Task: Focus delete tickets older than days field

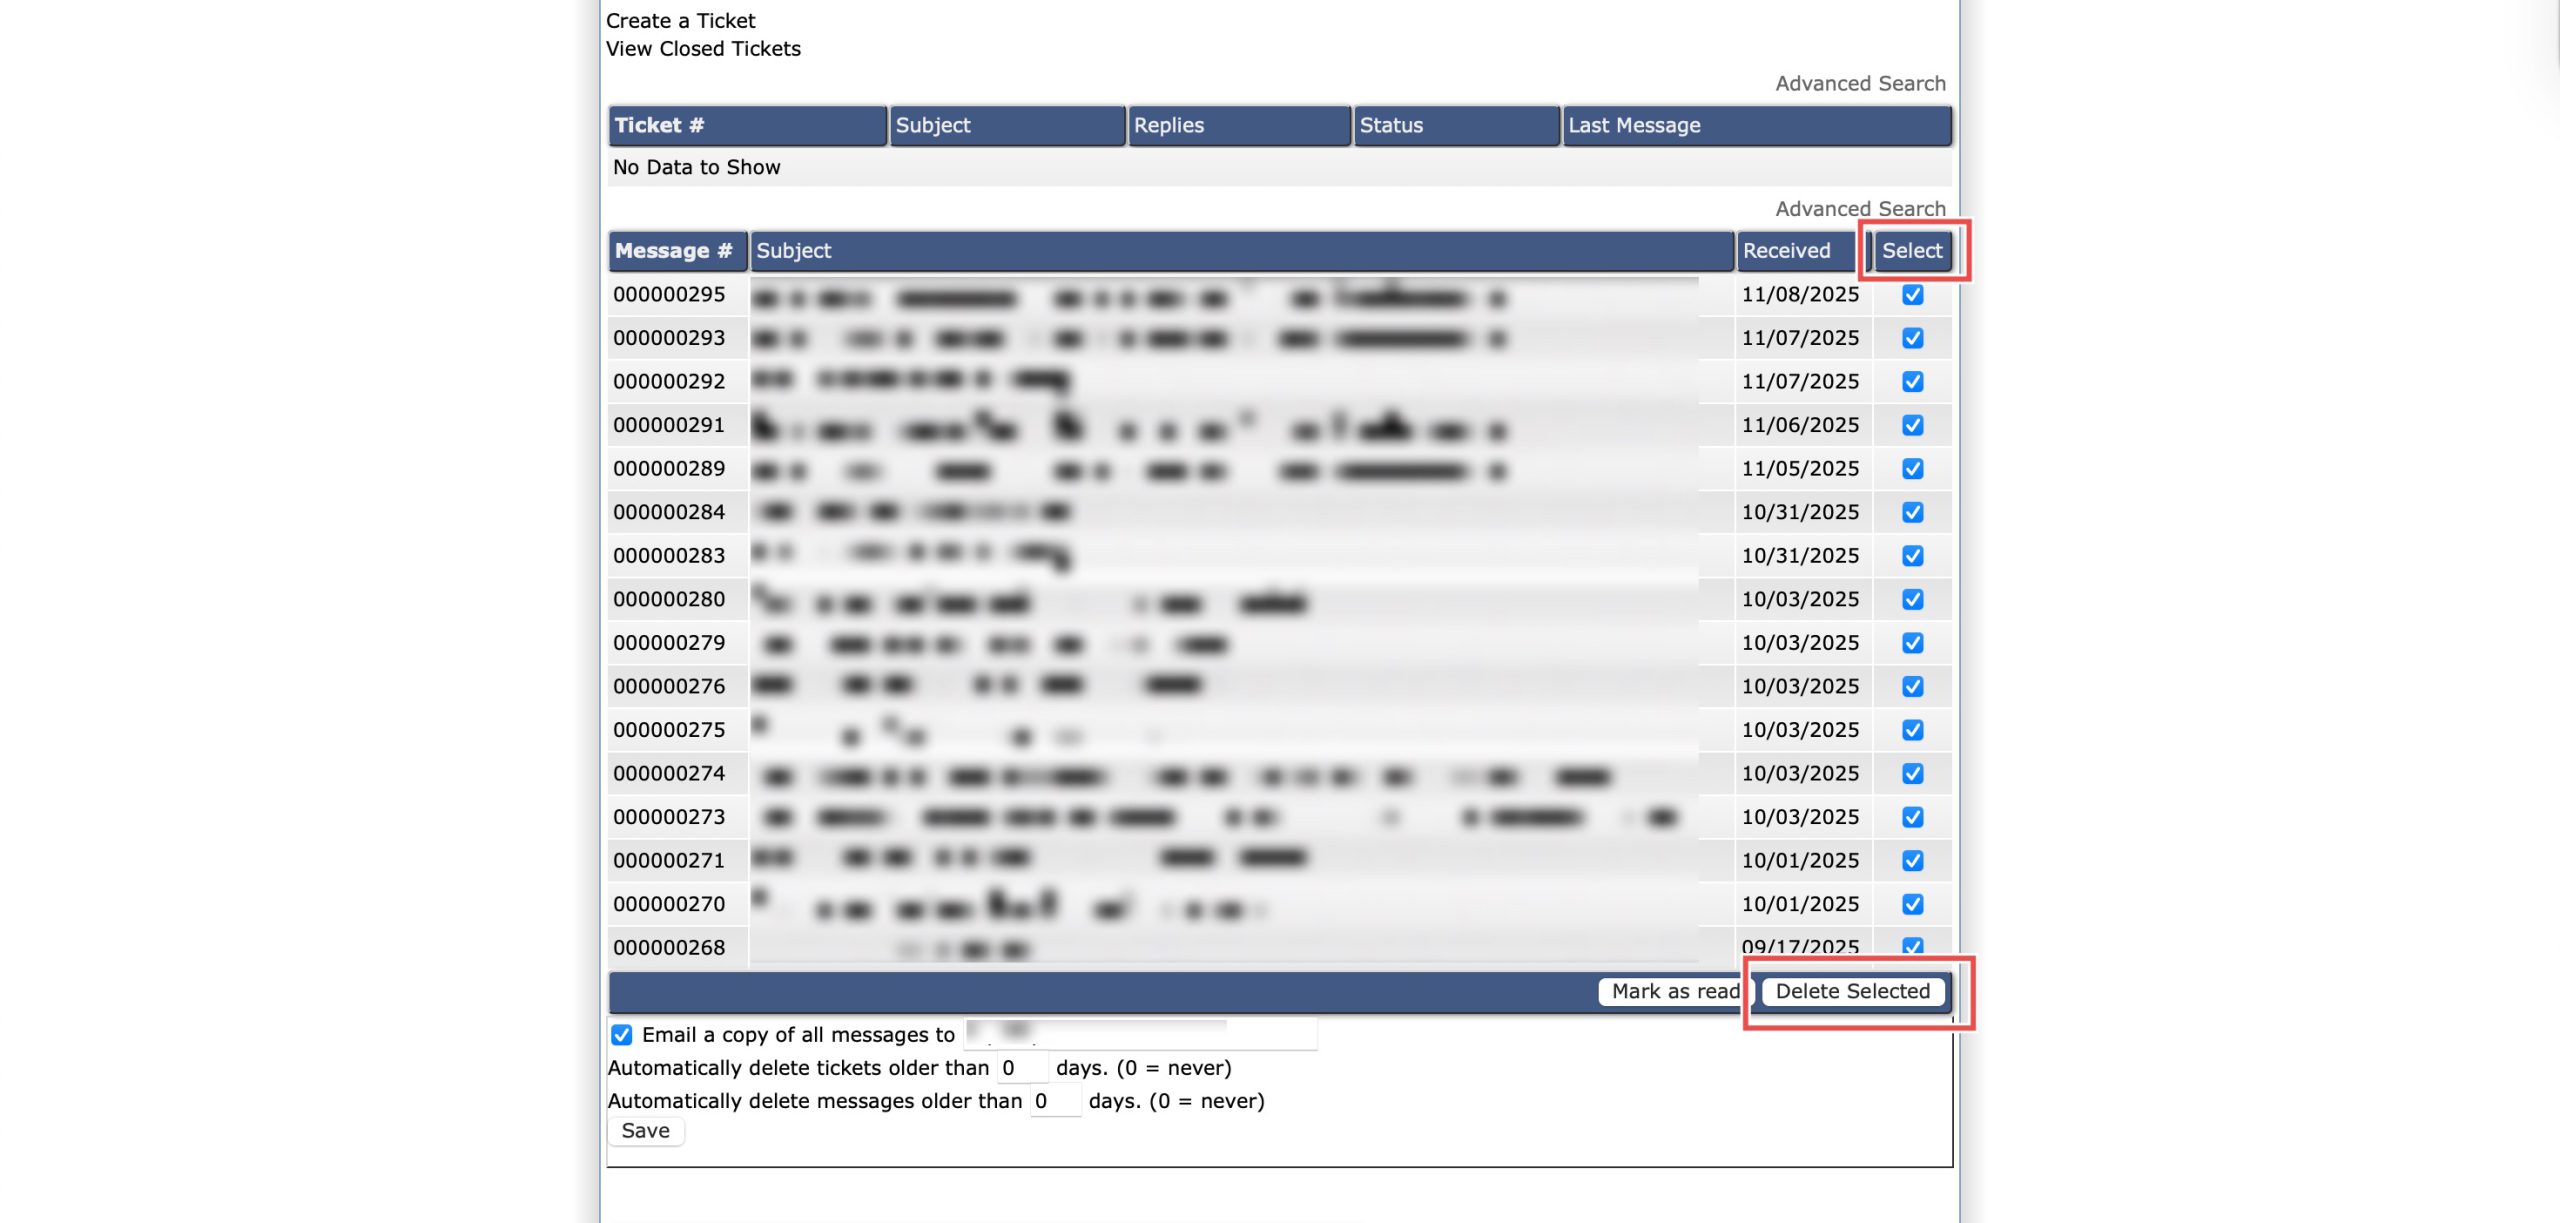Action: pos(1021,1068)
